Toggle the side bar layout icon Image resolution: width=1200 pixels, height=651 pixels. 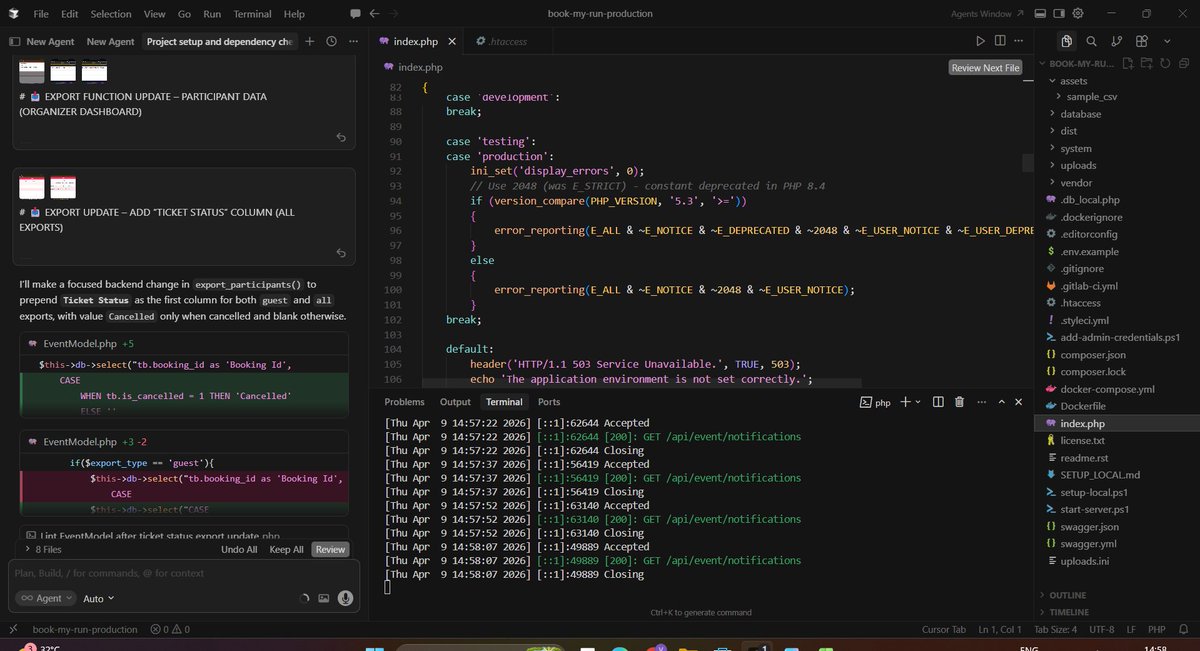1059,14
